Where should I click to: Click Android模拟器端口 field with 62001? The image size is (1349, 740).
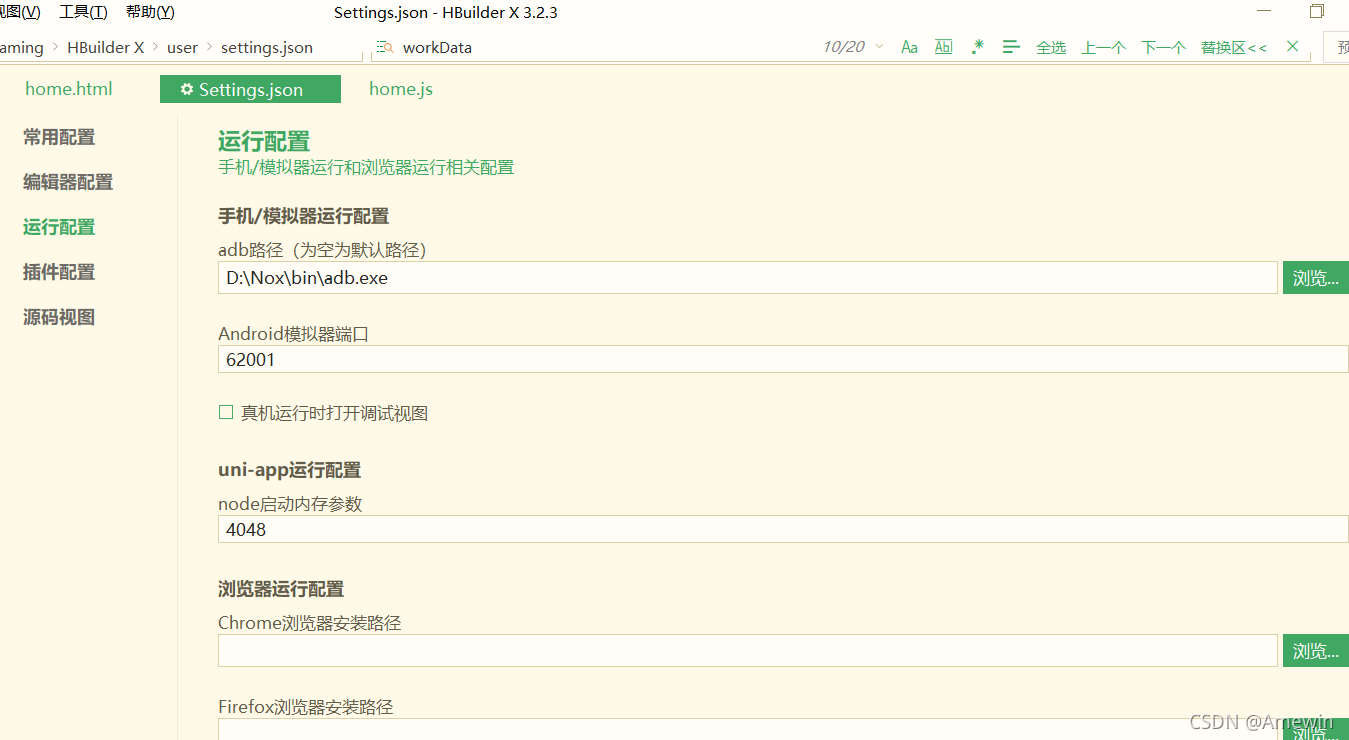pos(783,359)
